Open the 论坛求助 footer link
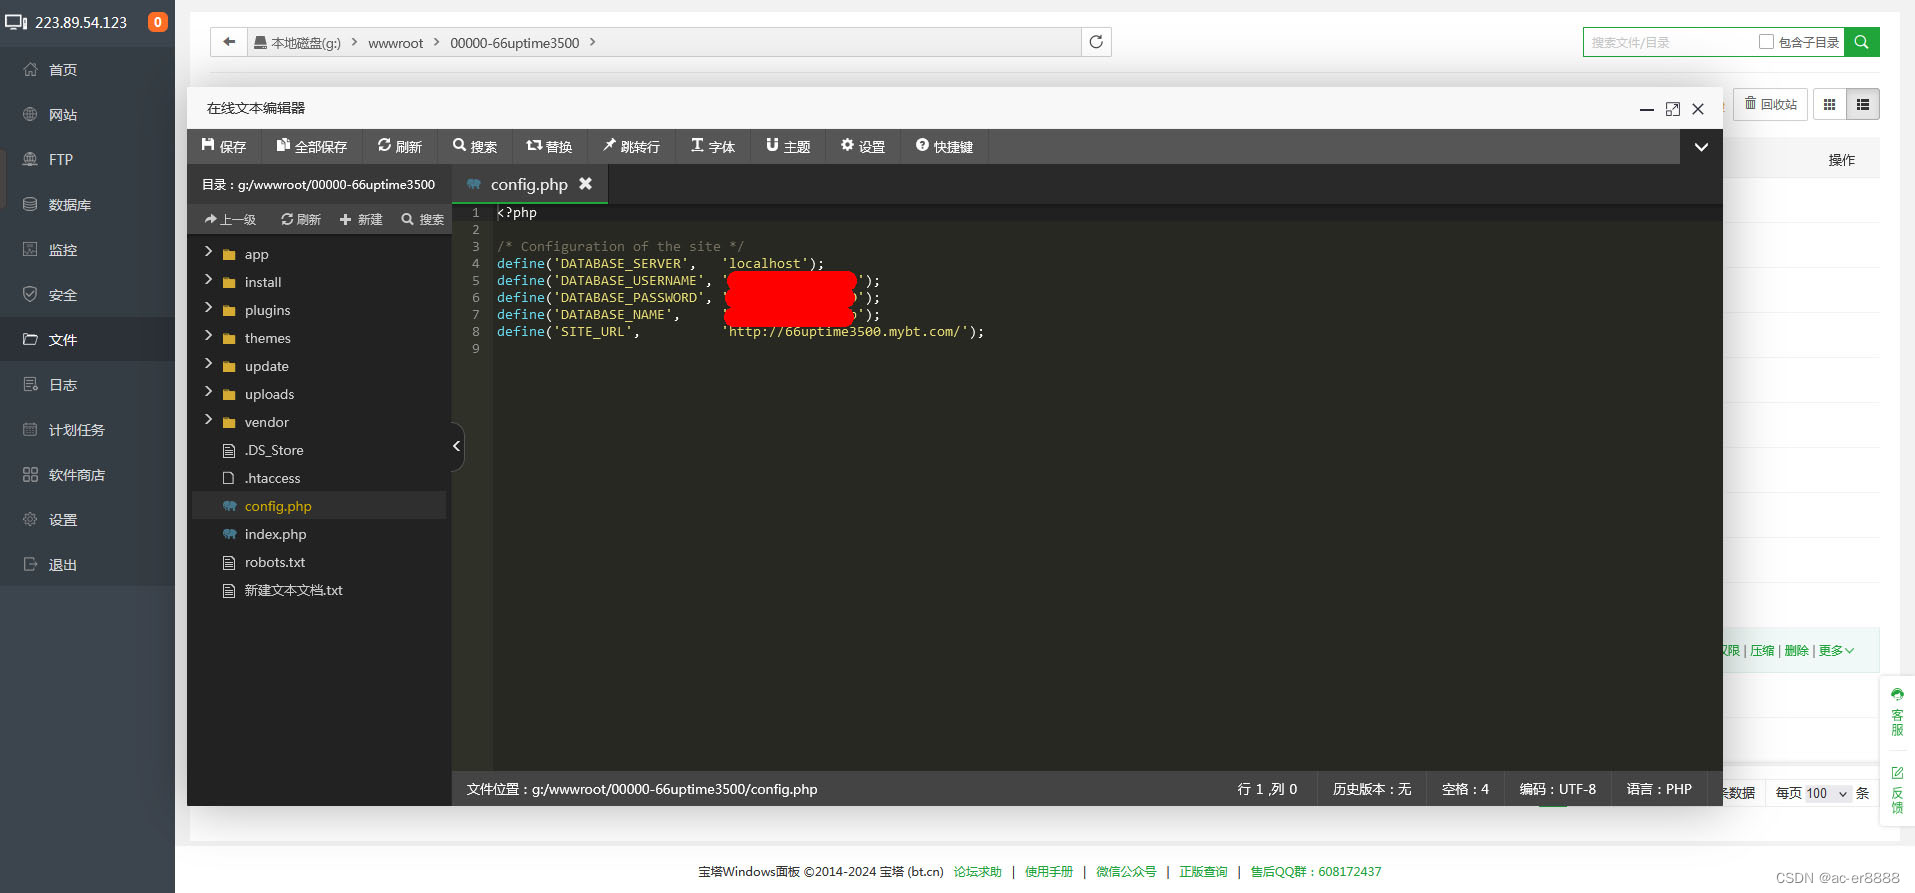Image resolution: width=1915 pixels, height=893 pixels. coord(977,872)
